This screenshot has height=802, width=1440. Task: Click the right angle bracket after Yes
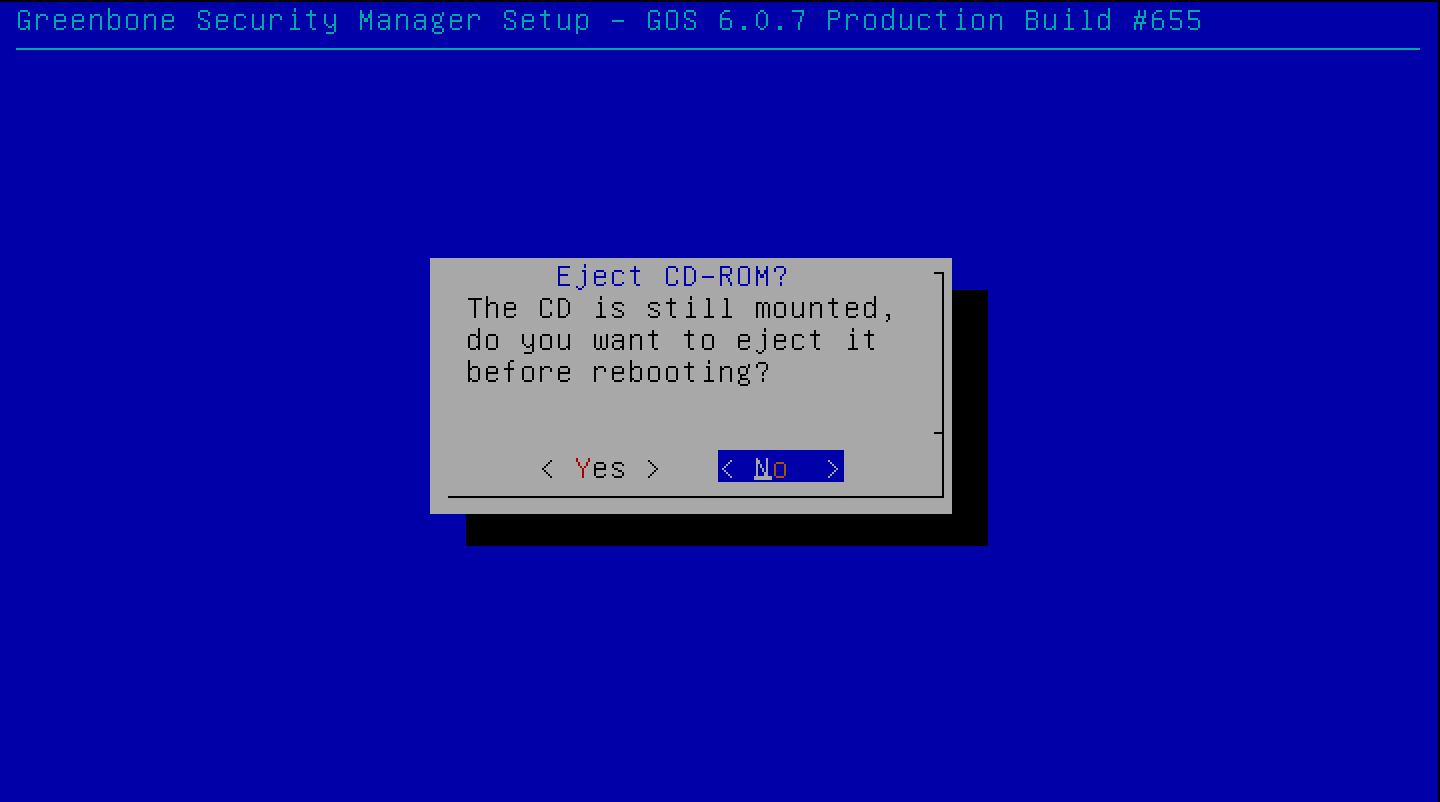pos(653,469)
